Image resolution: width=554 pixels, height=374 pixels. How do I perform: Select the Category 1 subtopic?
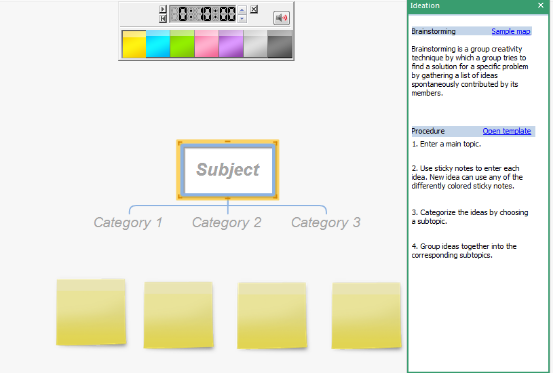coord(128,223)
